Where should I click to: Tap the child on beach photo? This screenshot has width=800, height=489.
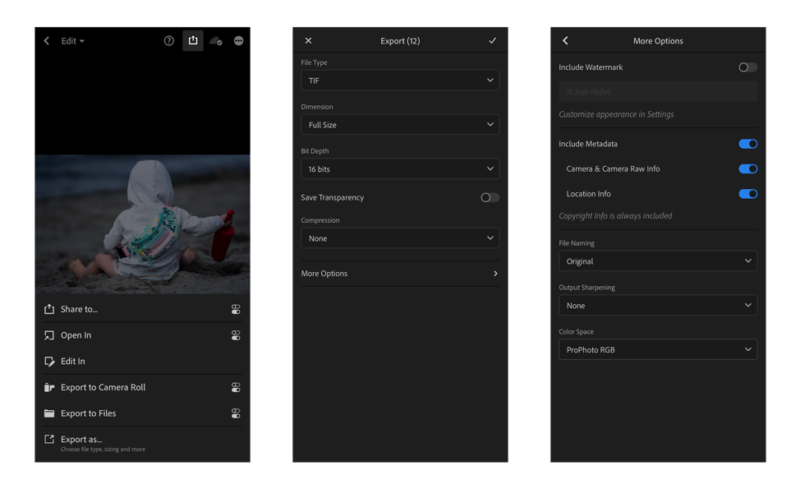[x=142, y=224]
